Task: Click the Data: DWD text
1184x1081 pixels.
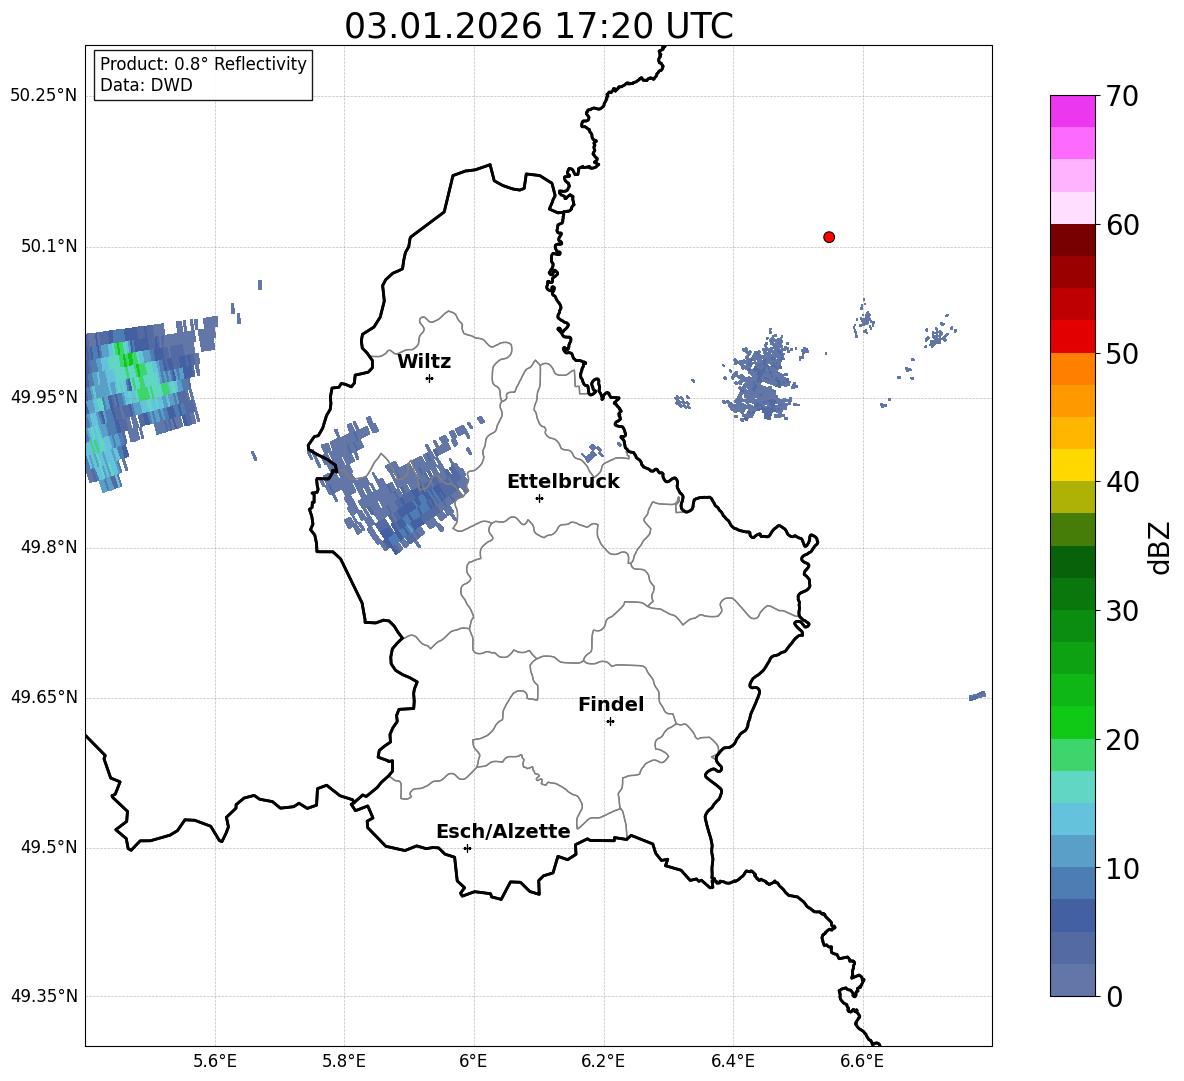Action: (x=146, y=85)
